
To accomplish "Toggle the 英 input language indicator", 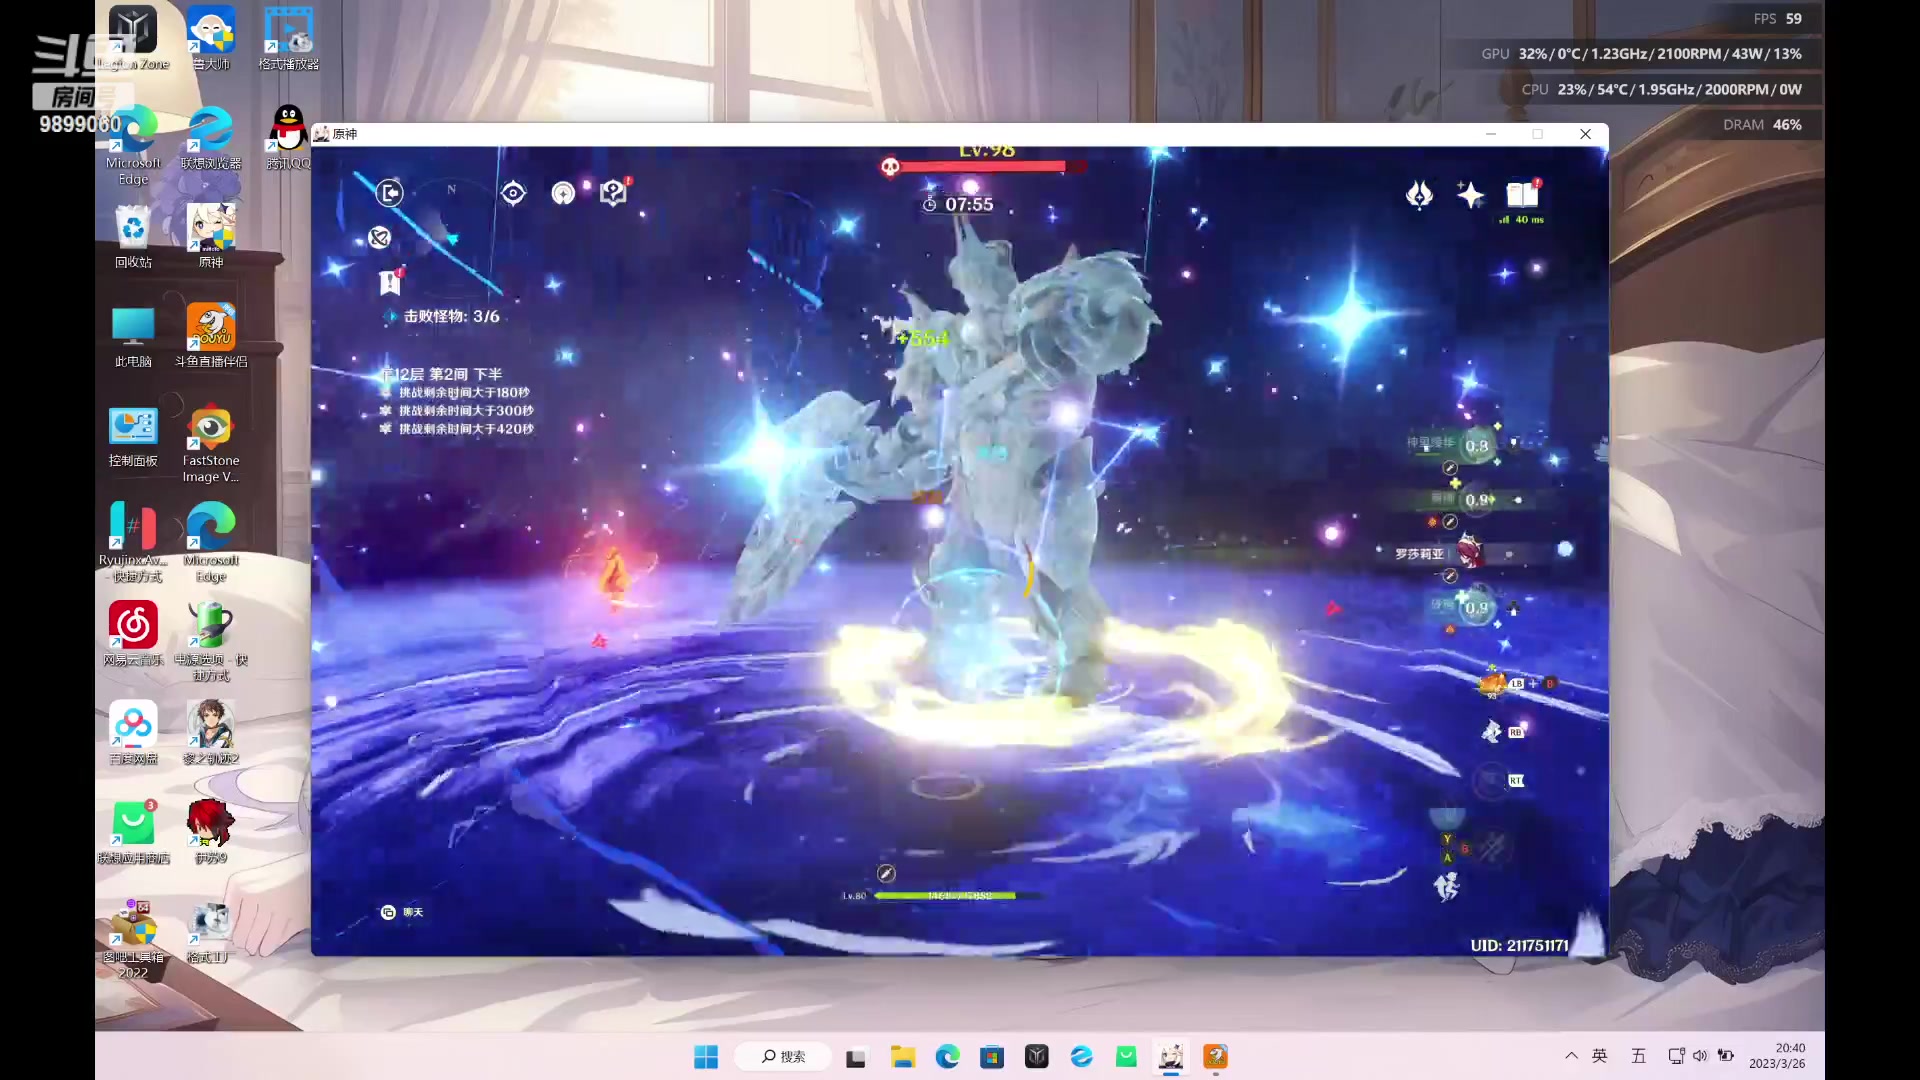I will [x=1600, y=1056].
